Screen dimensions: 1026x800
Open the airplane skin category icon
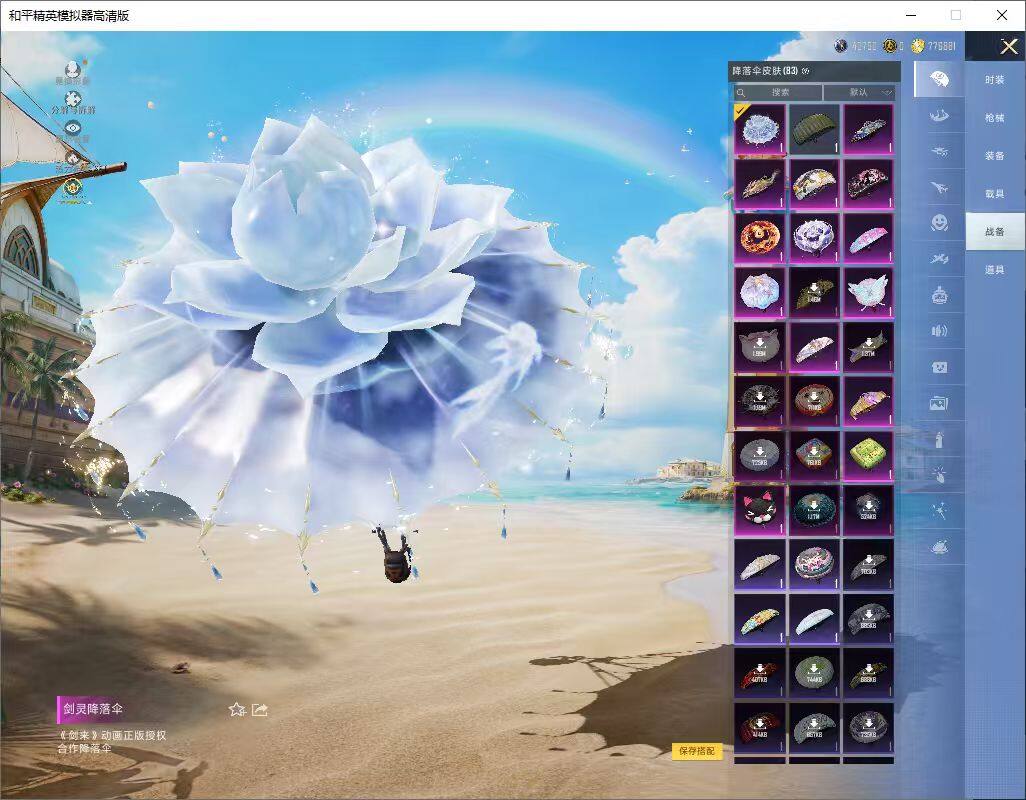[x=939, y=188]
